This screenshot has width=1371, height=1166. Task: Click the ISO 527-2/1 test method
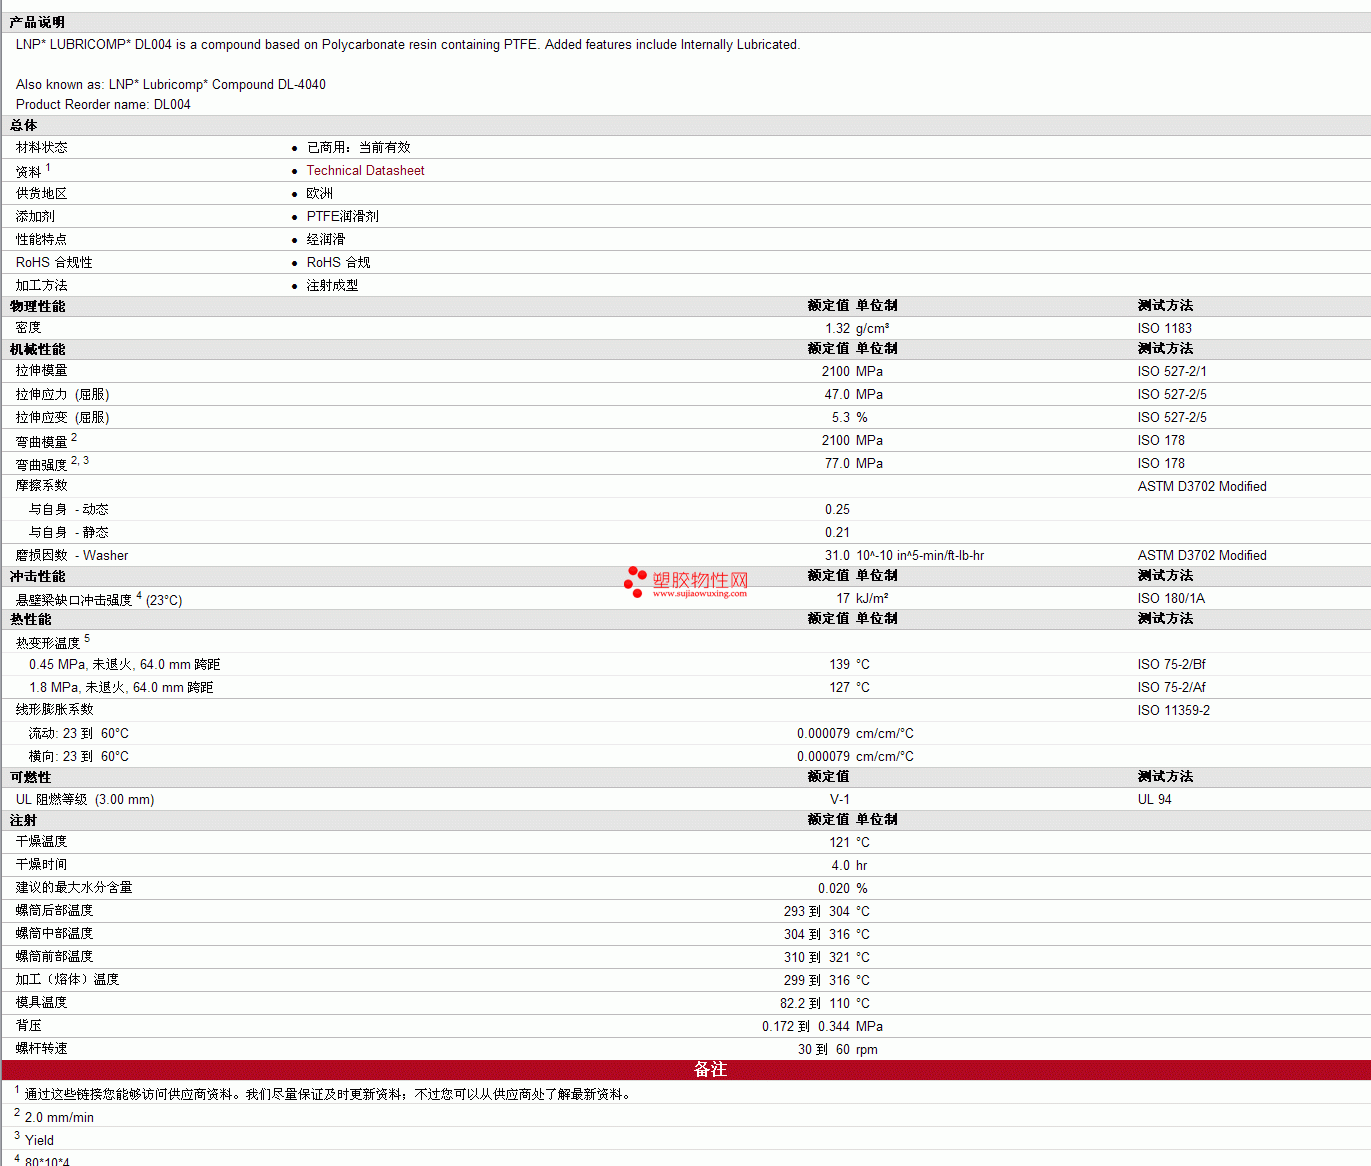tap(1172, 372)
